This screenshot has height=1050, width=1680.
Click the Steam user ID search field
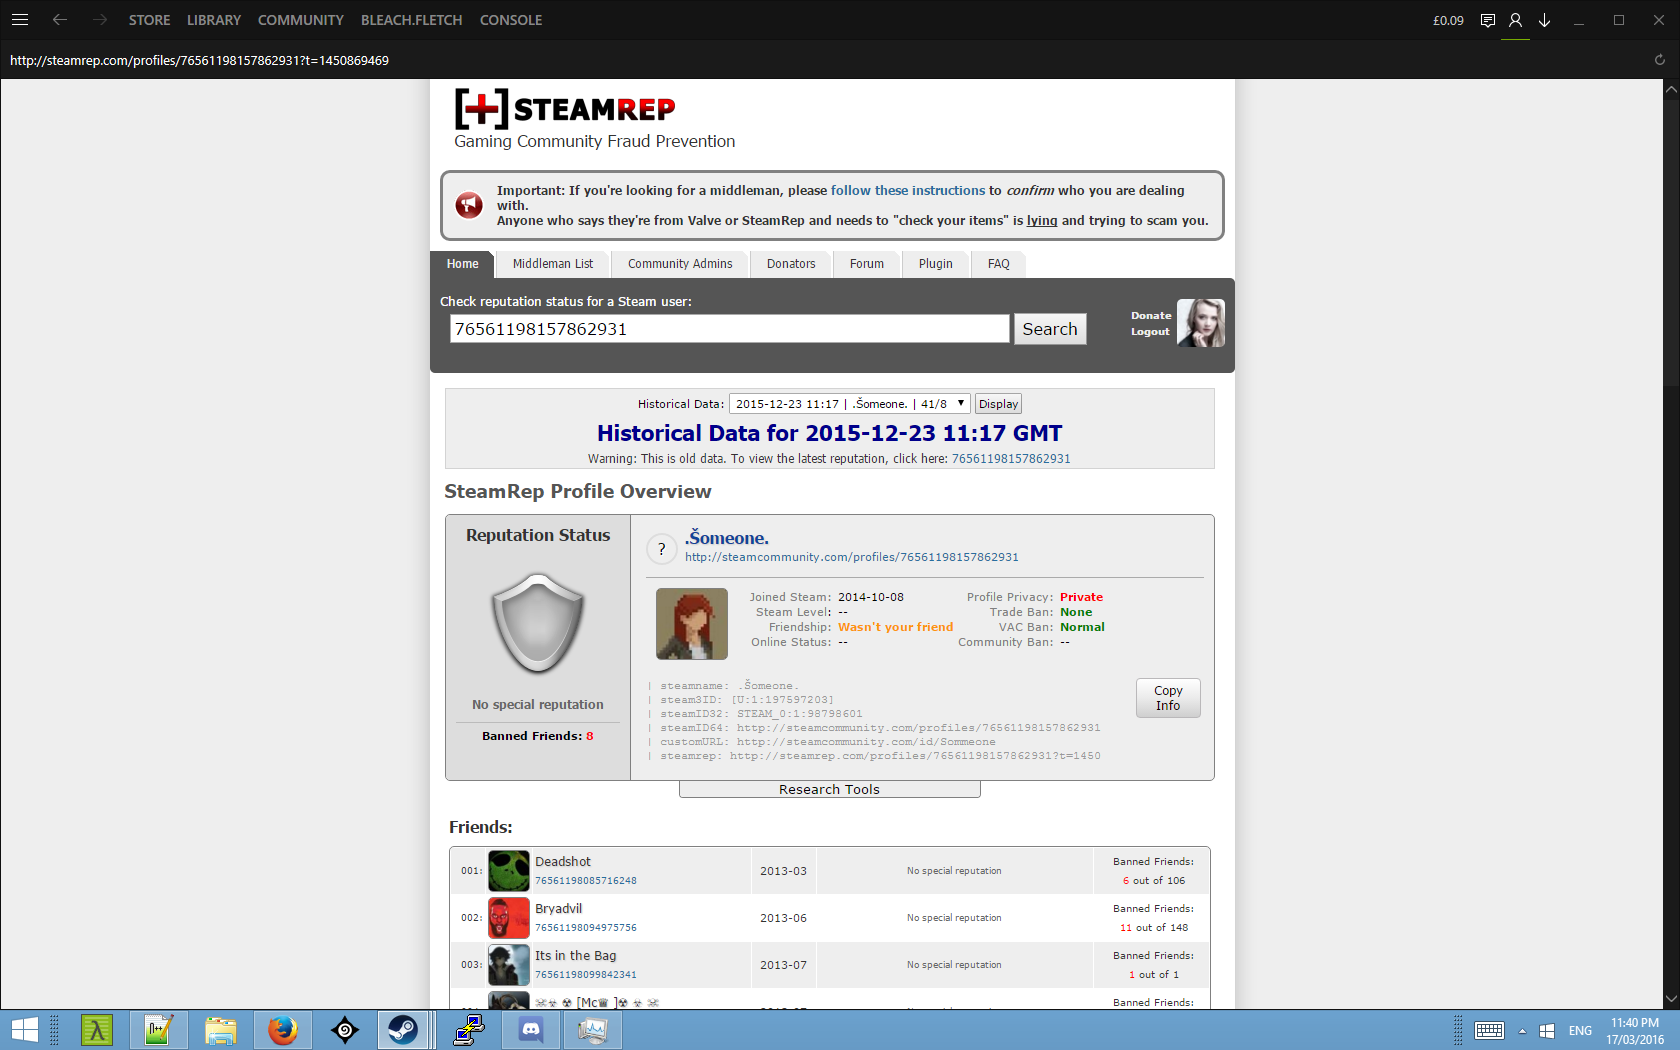point(729,329)
